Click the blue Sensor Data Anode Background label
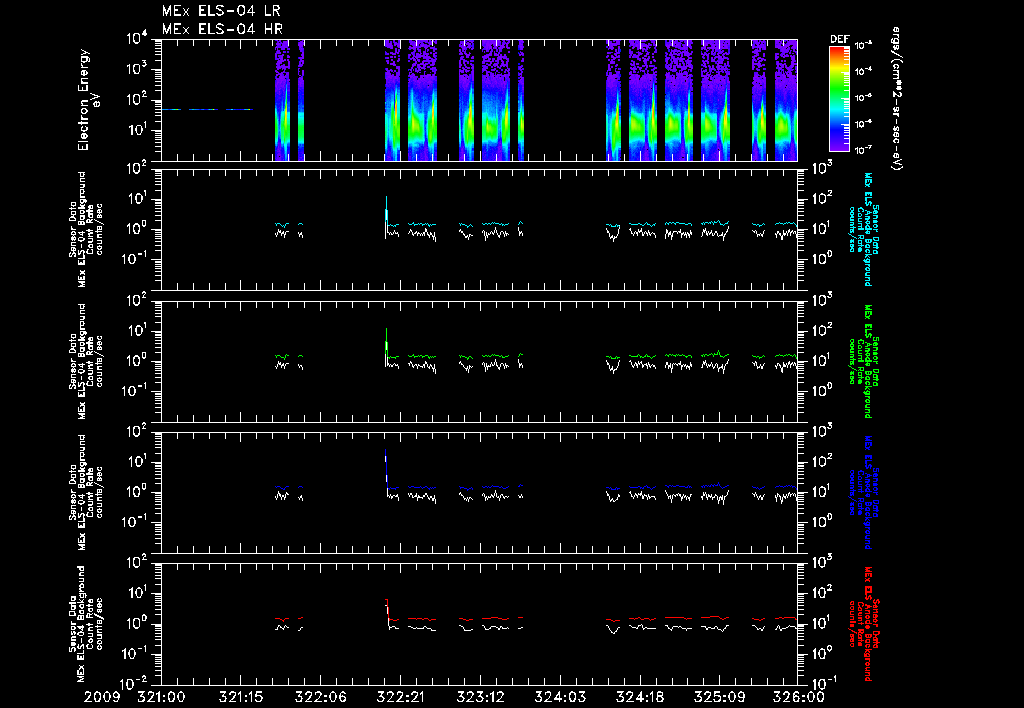This screenshot has width=1024, height=708. pyautogui.click(x=863, y=492)
